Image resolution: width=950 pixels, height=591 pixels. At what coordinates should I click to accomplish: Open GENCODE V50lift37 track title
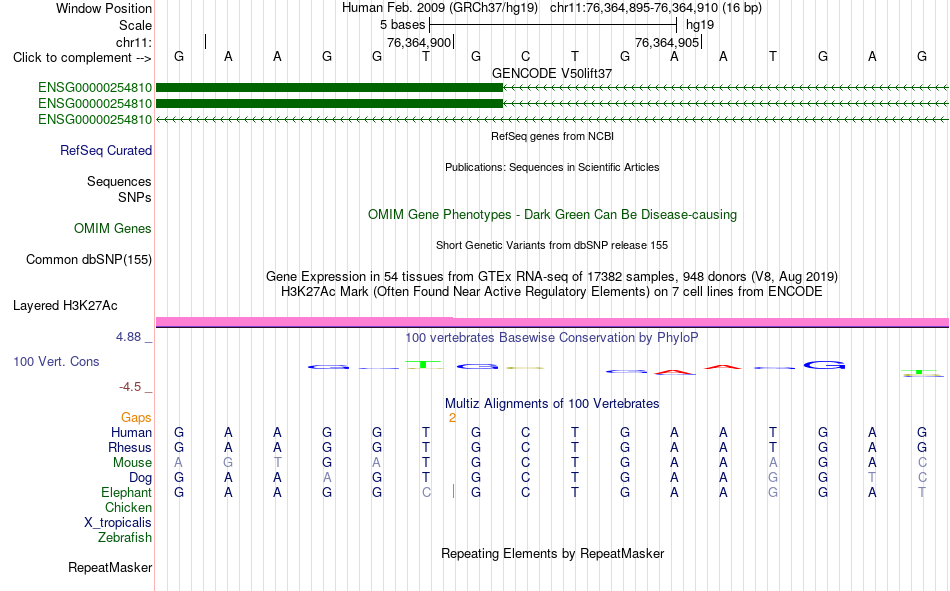[x=552, y=73]
